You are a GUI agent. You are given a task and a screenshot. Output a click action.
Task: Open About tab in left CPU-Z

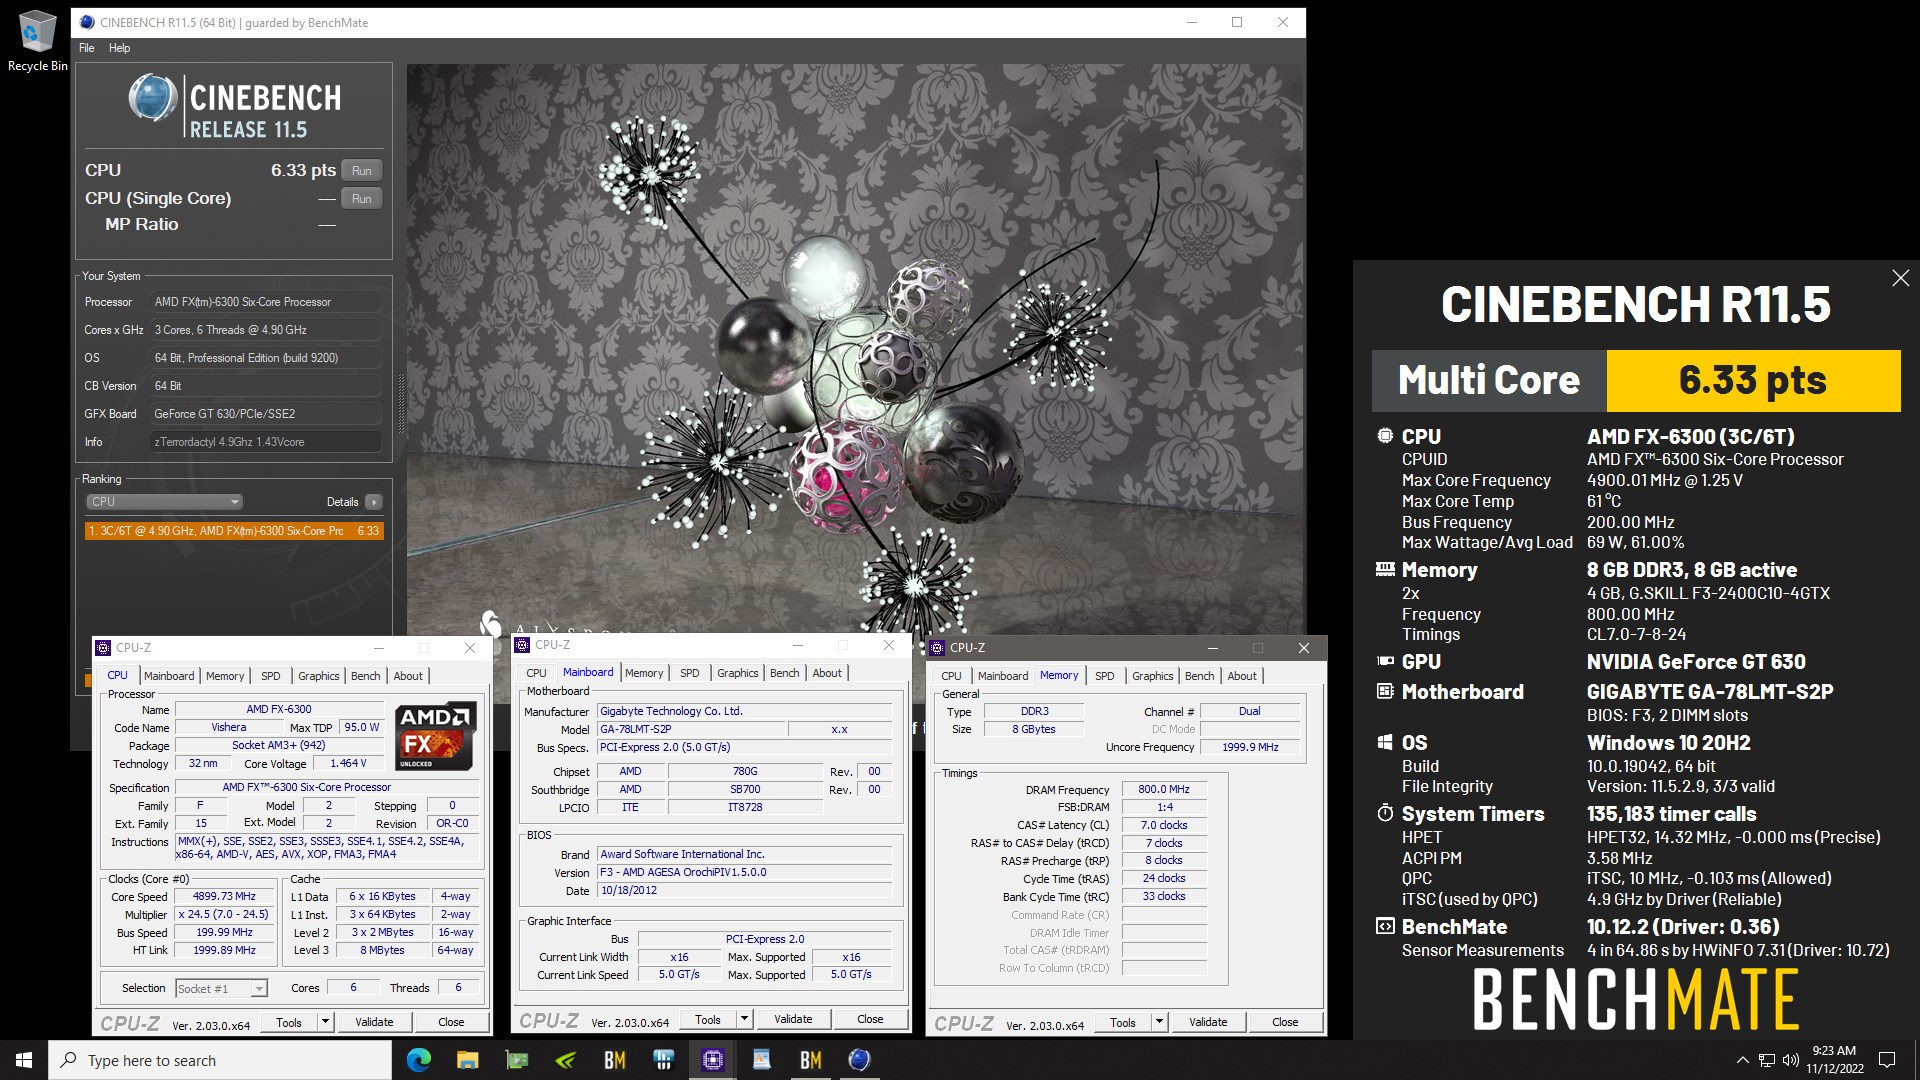(408, 676)
